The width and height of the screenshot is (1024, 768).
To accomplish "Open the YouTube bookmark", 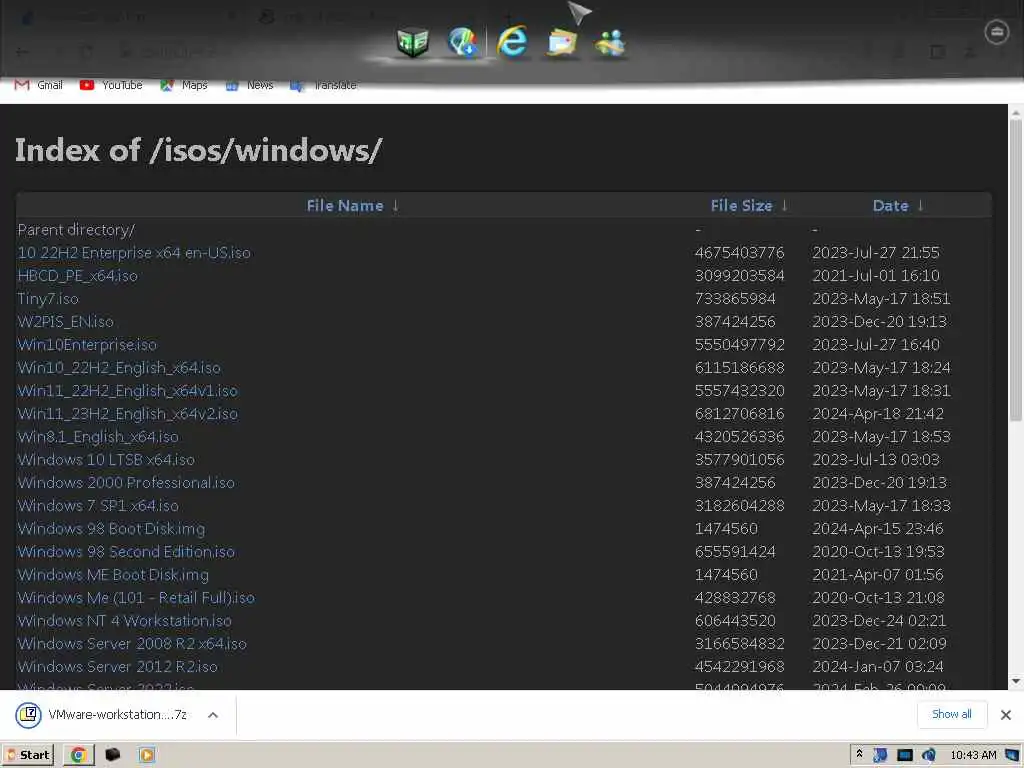I will click(x=111, y=85).
